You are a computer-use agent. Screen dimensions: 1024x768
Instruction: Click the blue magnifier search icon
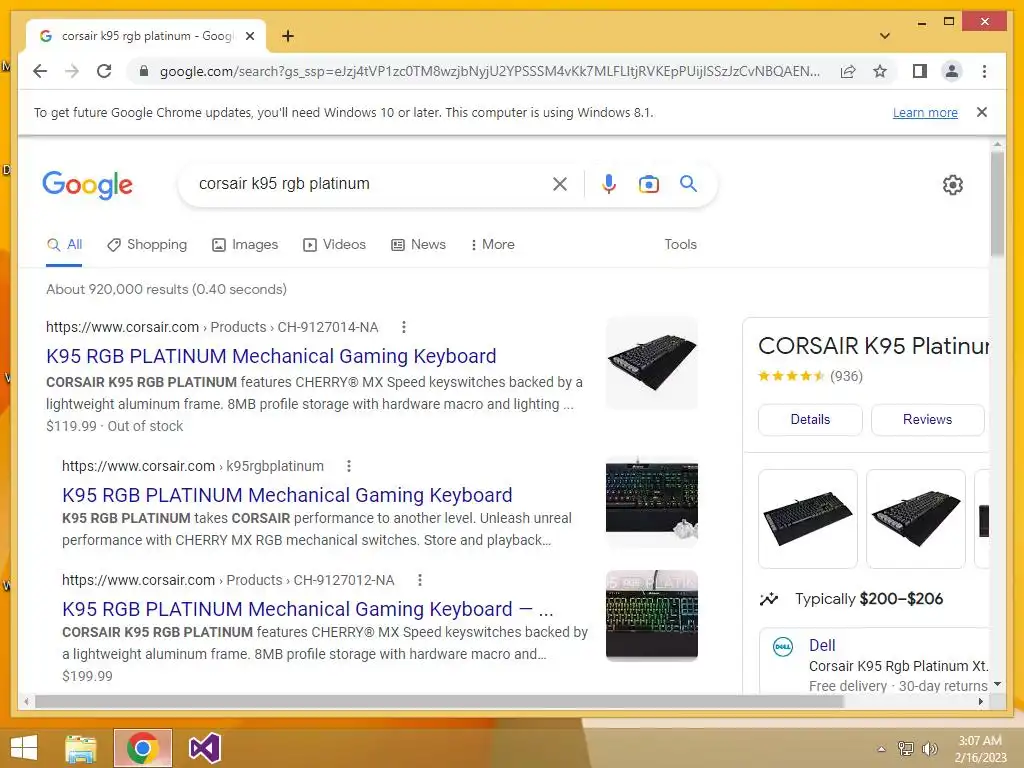coord(688,184)
